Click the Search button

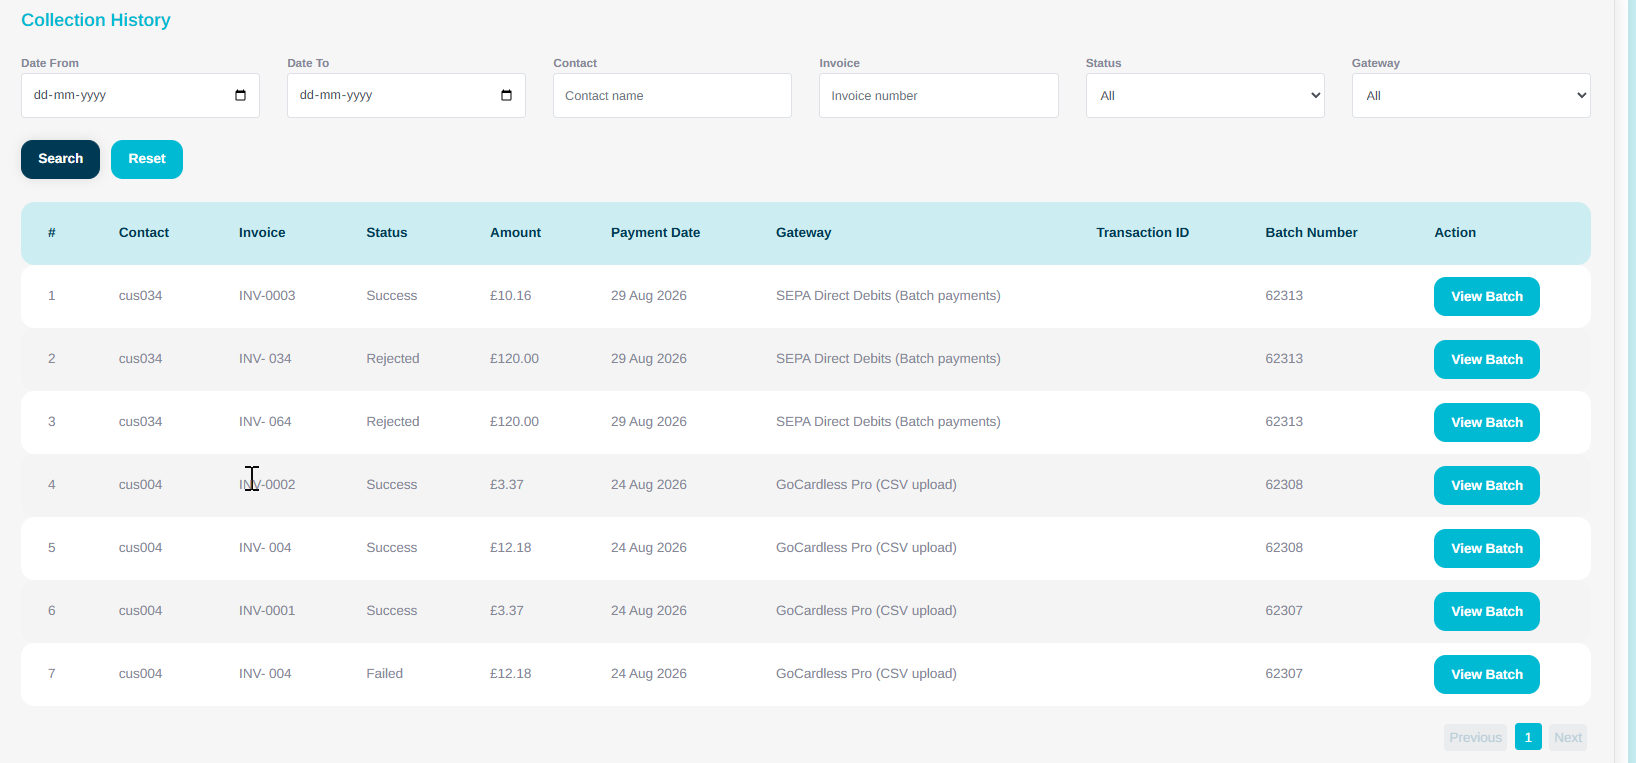(x=60, y=159)
